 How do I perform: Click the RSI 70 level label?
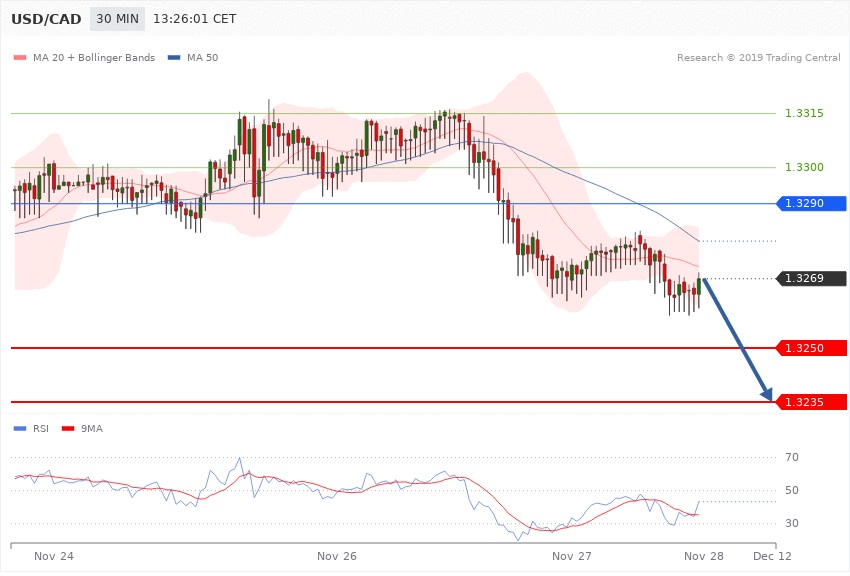(792, 458)
